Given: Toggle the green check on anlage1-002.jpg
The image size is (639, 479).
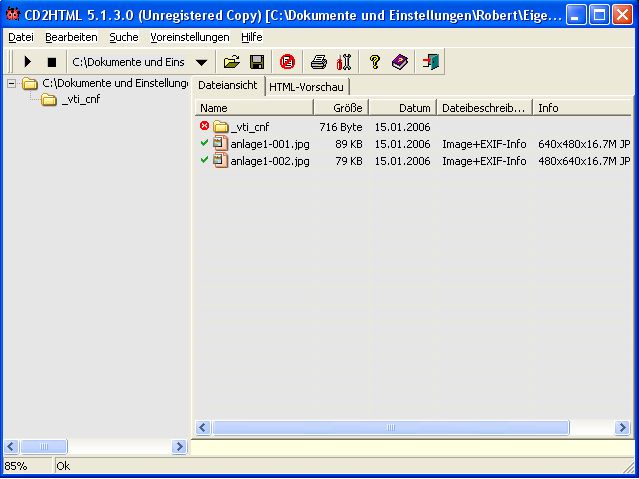Looking at the screenshot, I should (204, 161).
